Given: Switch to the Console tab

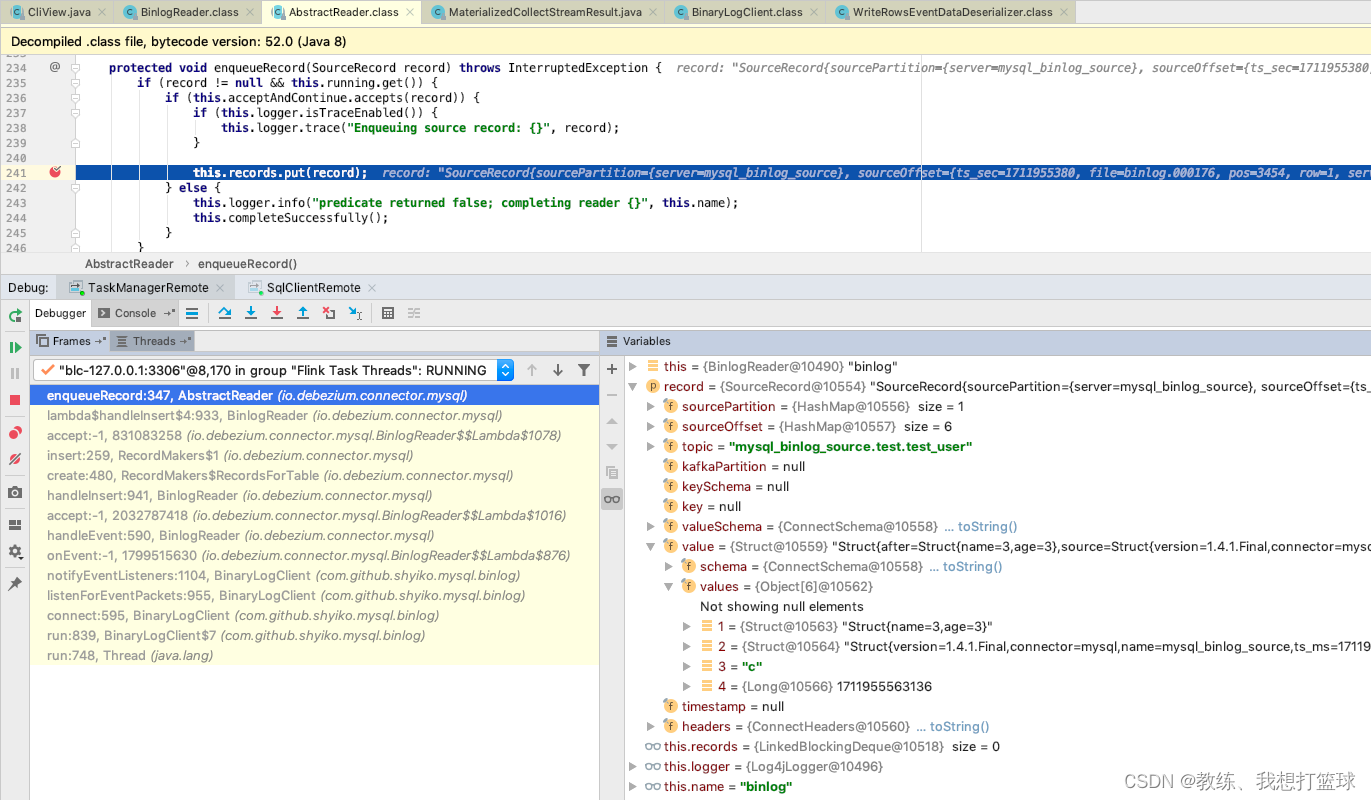Looking at the screenshot, I should [x=135, y=313].
